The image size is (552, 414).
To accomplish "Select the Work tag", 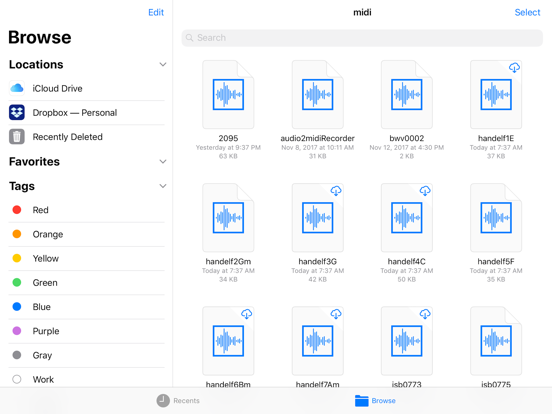I will point(87,380).
